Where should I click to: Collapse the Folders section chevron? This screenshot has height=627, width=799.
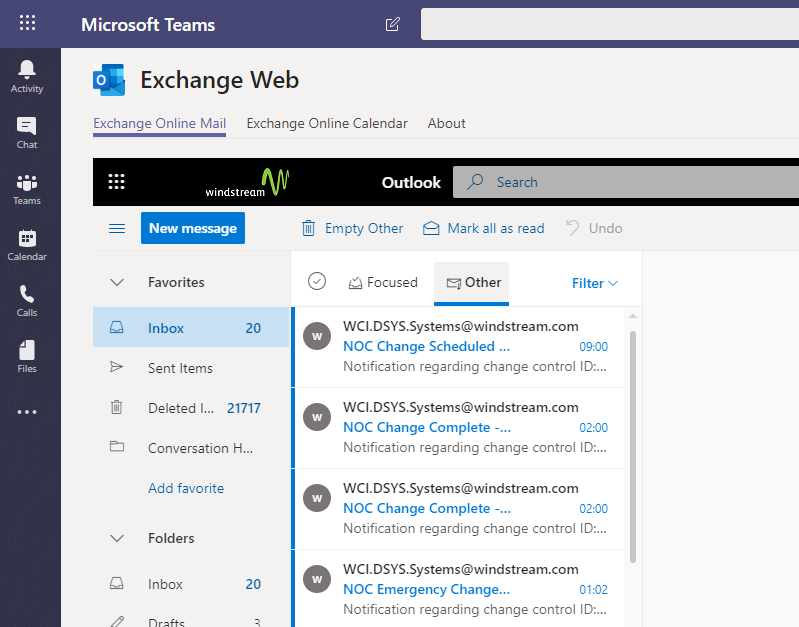117,538
